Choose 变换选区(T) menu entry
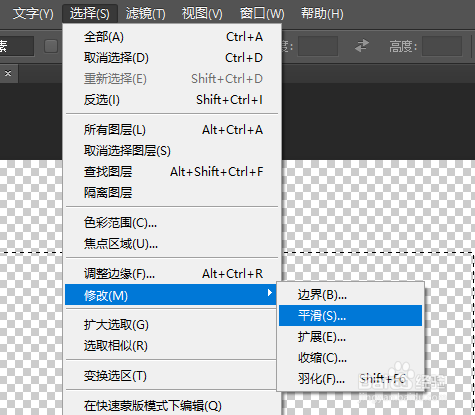Screen dimensions: 475x415 click(171, 376)
